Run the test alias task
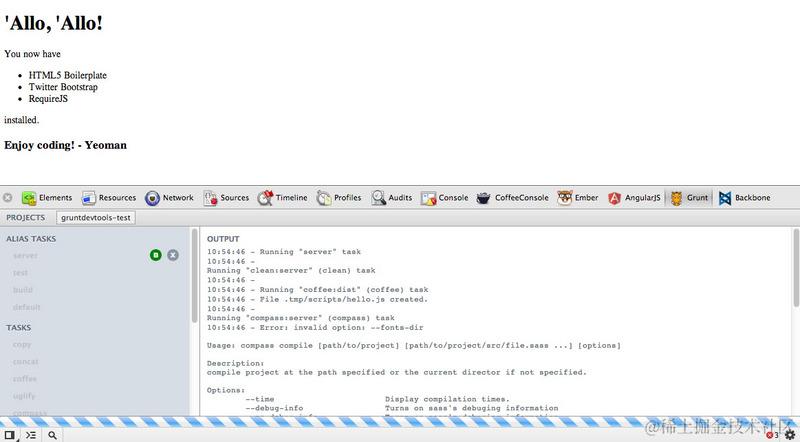Screen dimensions: 800x442 click(x=20, y=273)
